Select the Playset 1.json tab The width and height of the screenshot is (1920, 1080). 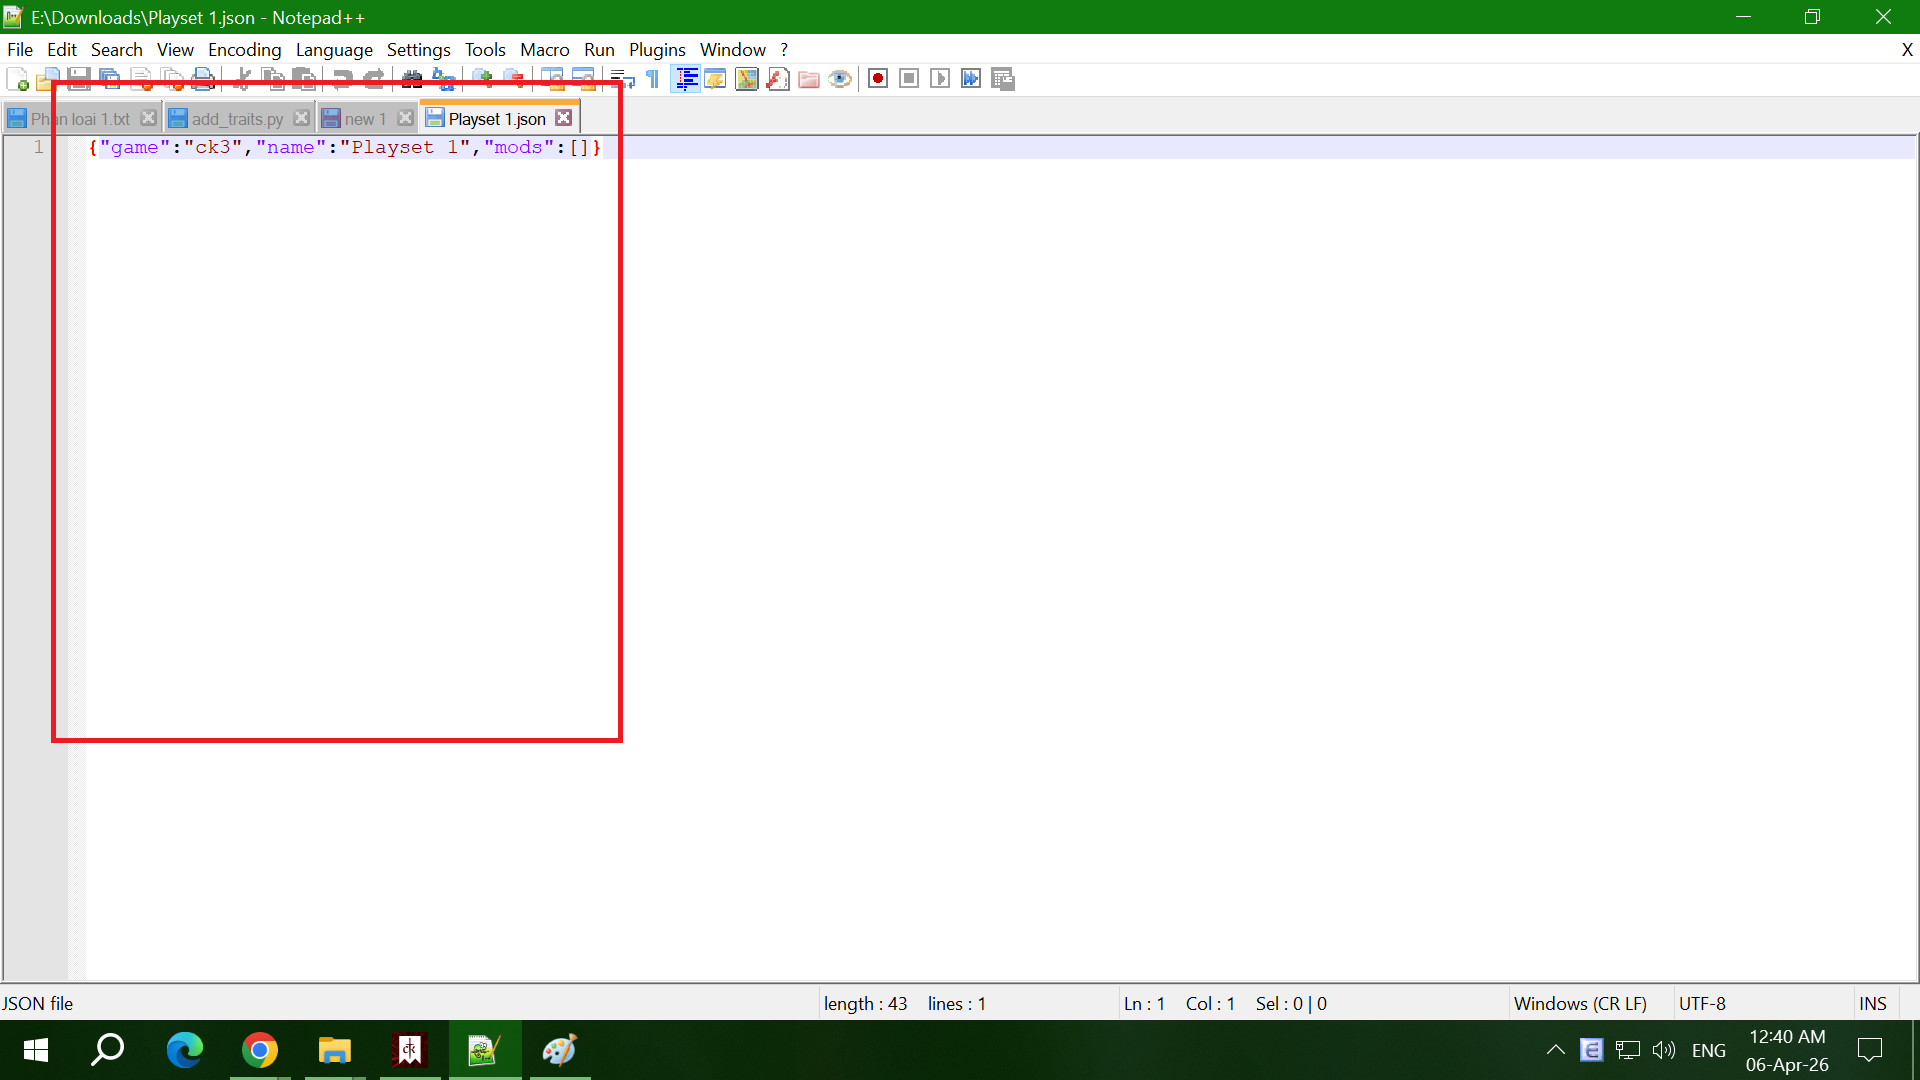coord(497,119)
